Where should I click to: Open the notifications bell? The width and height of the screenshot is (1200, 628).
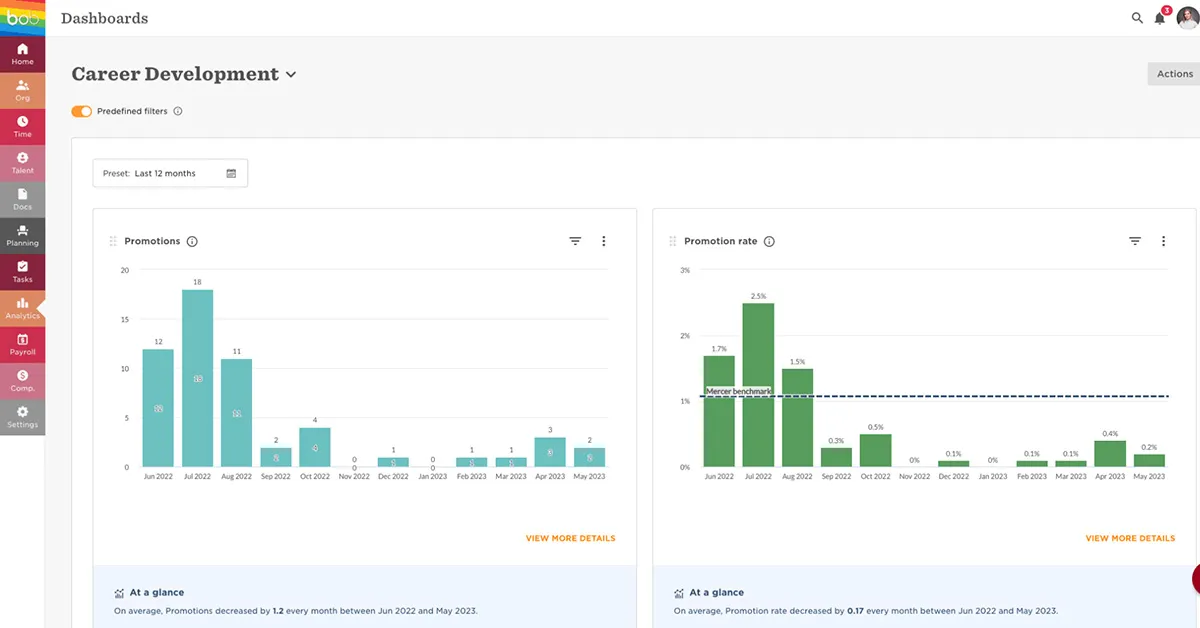[x=1160, y=18]
